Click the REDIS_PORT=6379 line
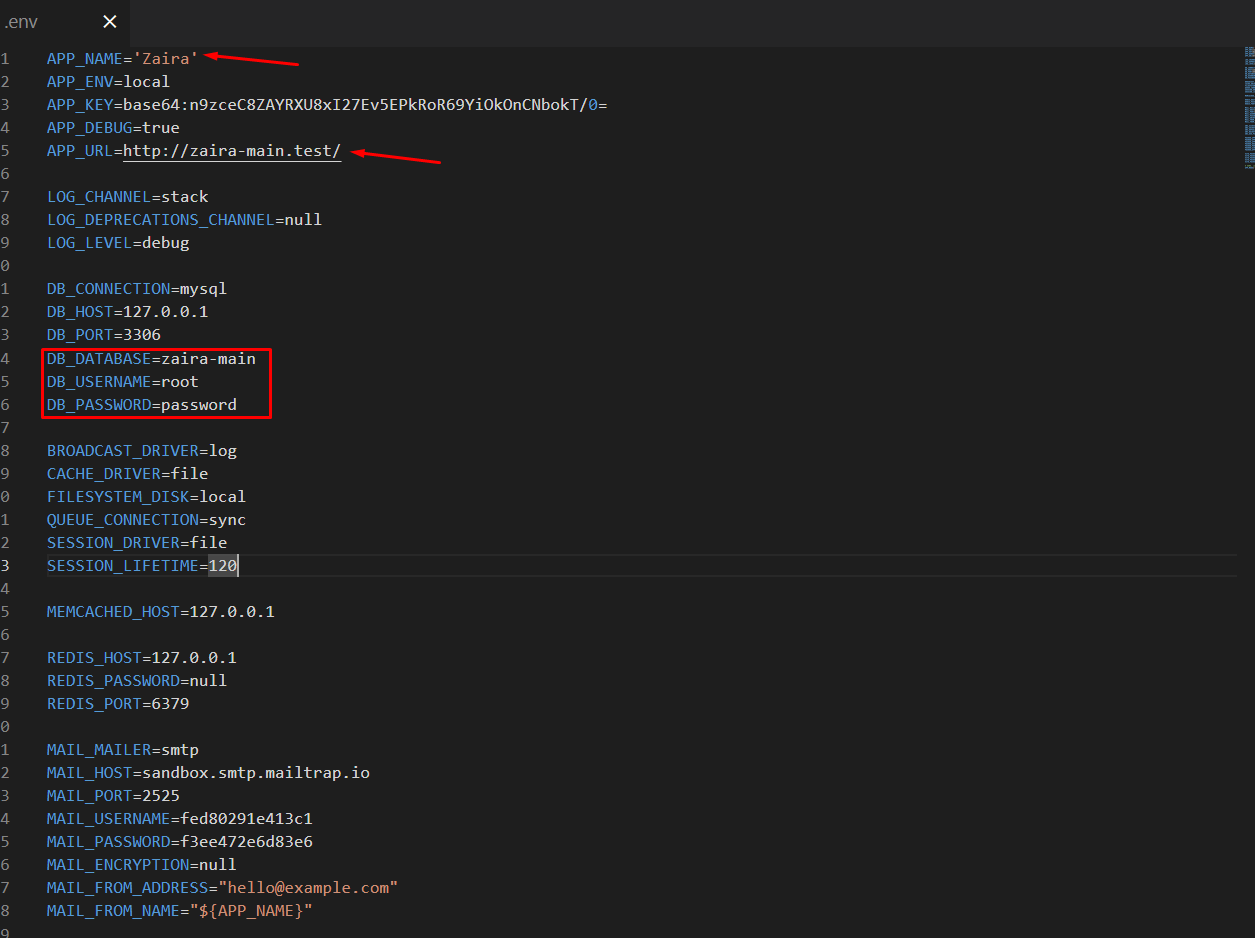This screenshot has height=938, width=1255. [118, 704]
